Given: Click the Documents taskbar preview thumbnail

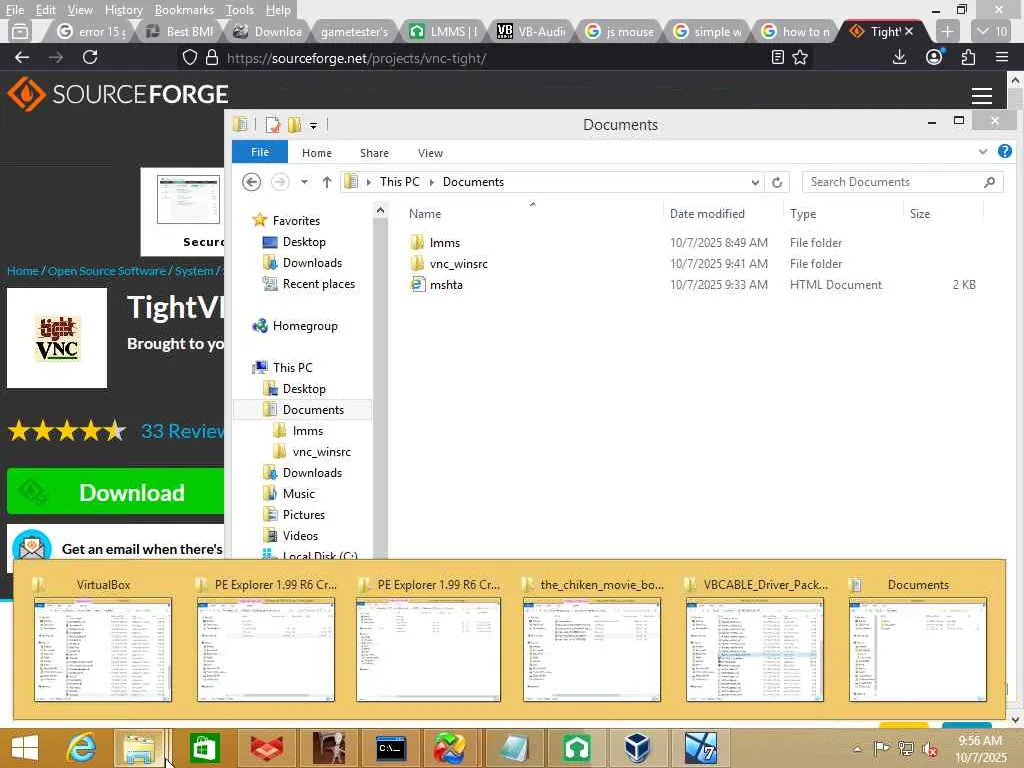Looking at the screenshot, I should [918, 649].
